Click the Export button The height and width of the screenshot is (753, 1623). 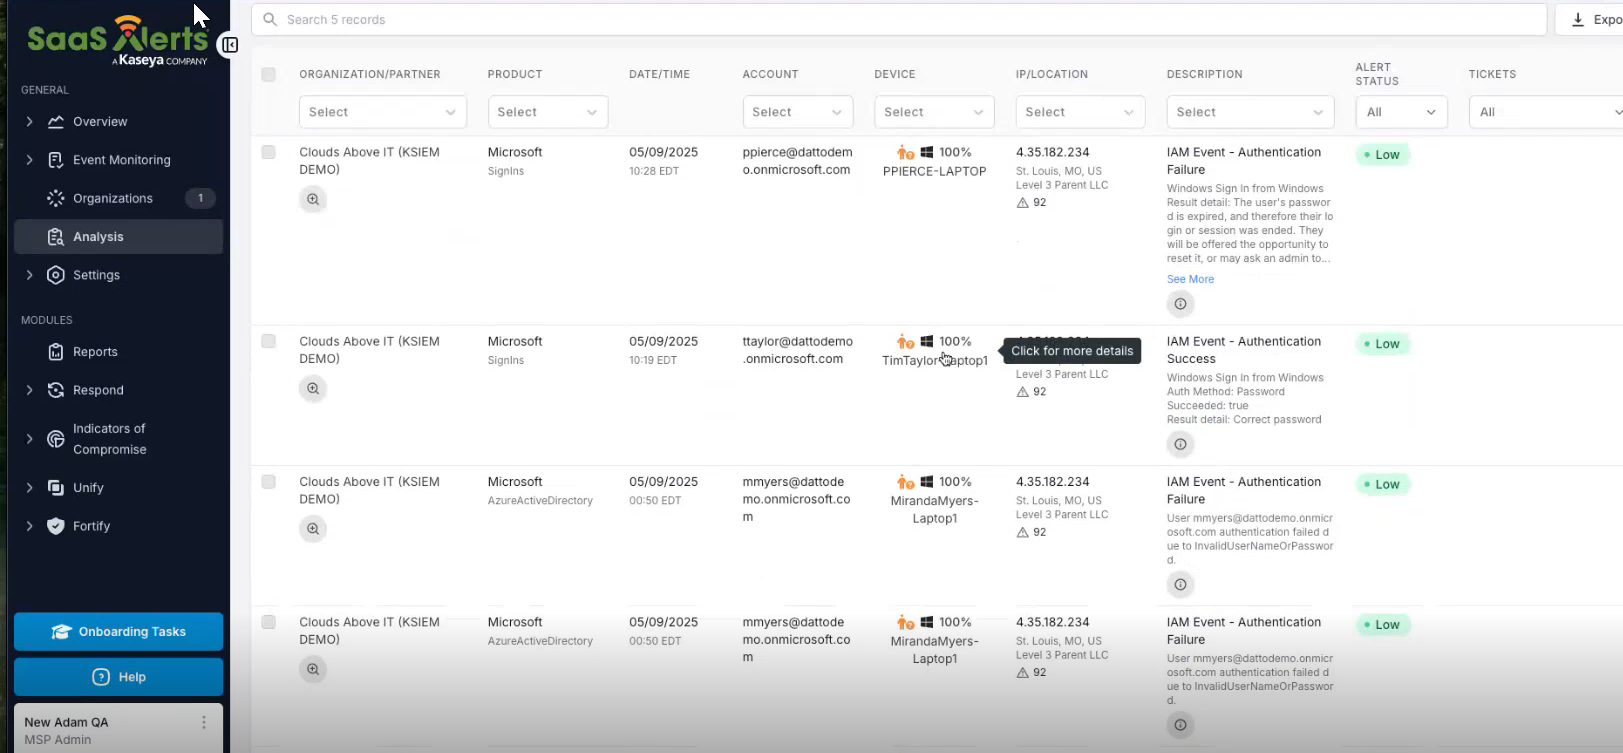click(x=1590, y=19)
